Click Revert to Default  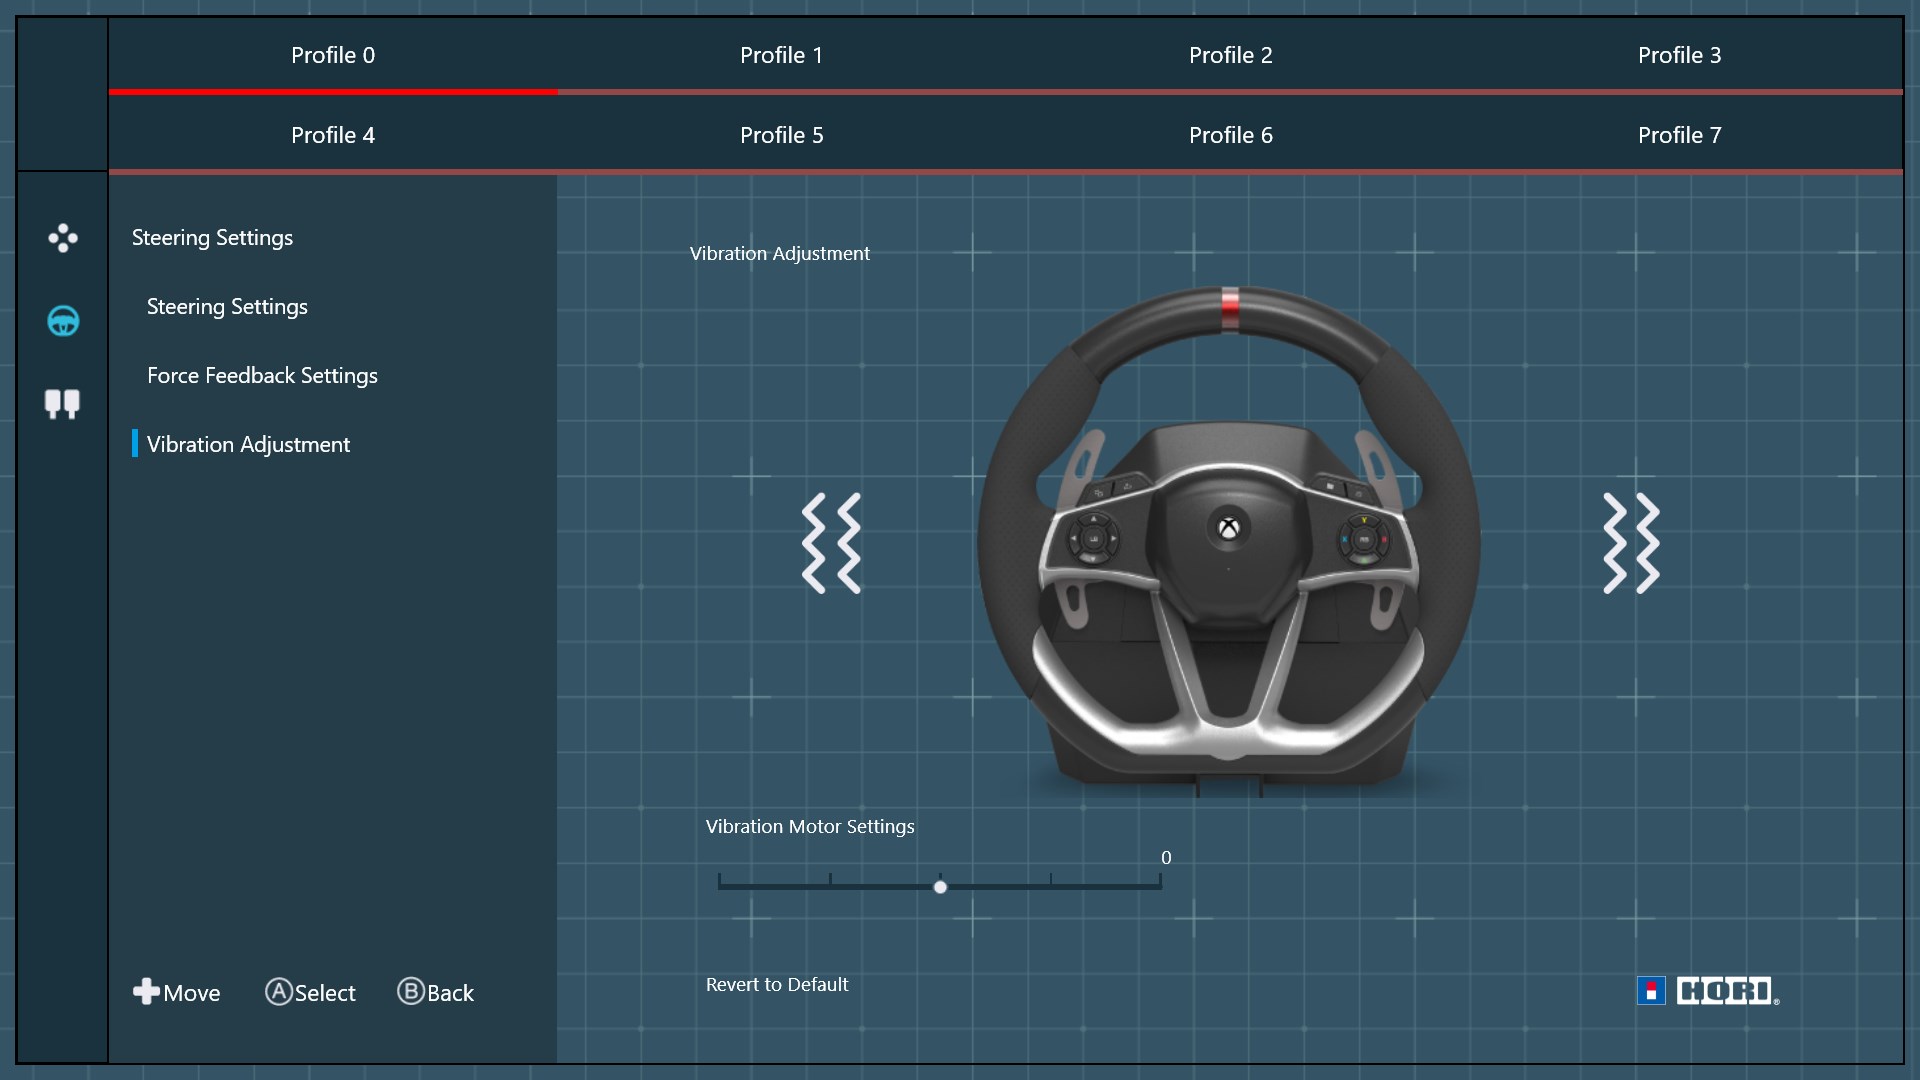click(776, 985)
